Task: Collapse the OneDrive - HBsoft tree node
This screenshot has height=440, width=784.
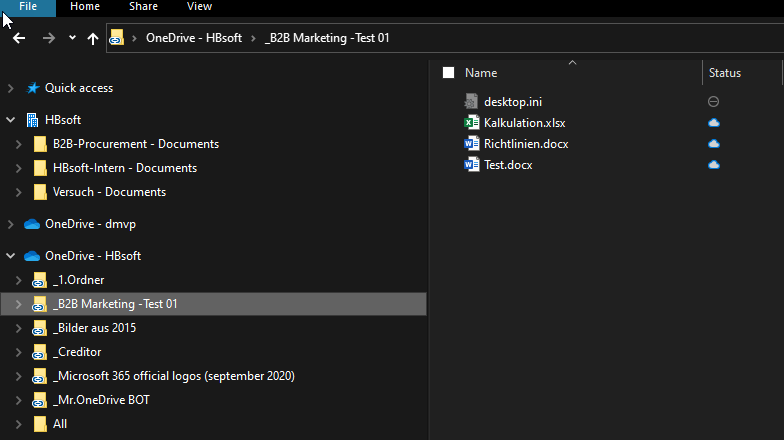Action: (x=10, y=256)
